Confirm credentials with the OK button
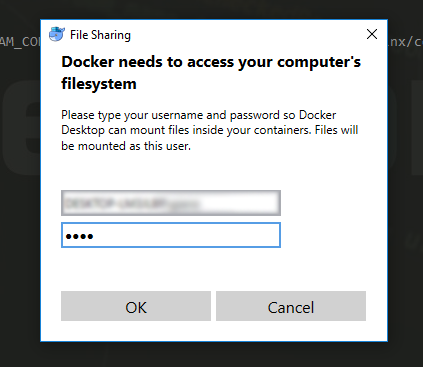The height and width of the screenshot is (367, 423). point(136,306)
